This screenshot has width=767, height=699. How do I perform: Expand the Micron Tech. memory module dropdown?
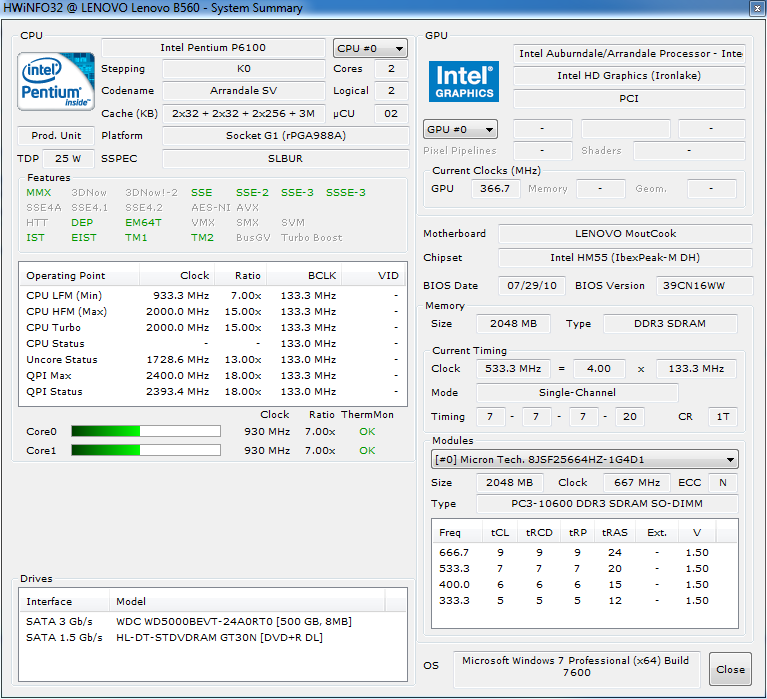point(585,459)
